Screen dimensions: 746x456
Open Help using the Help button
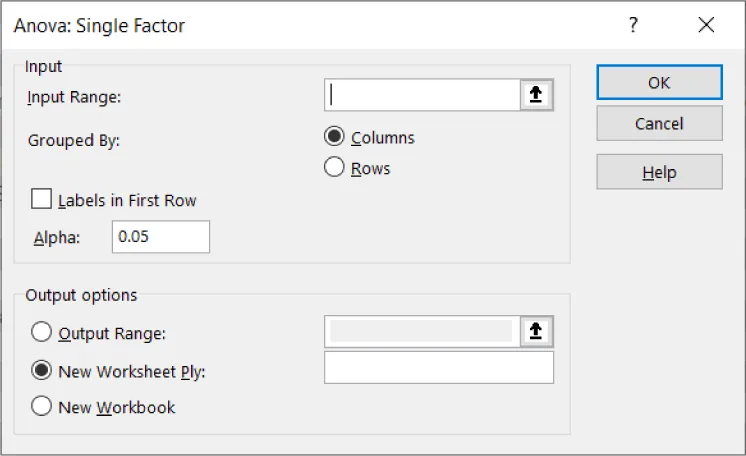click(659, 172)
